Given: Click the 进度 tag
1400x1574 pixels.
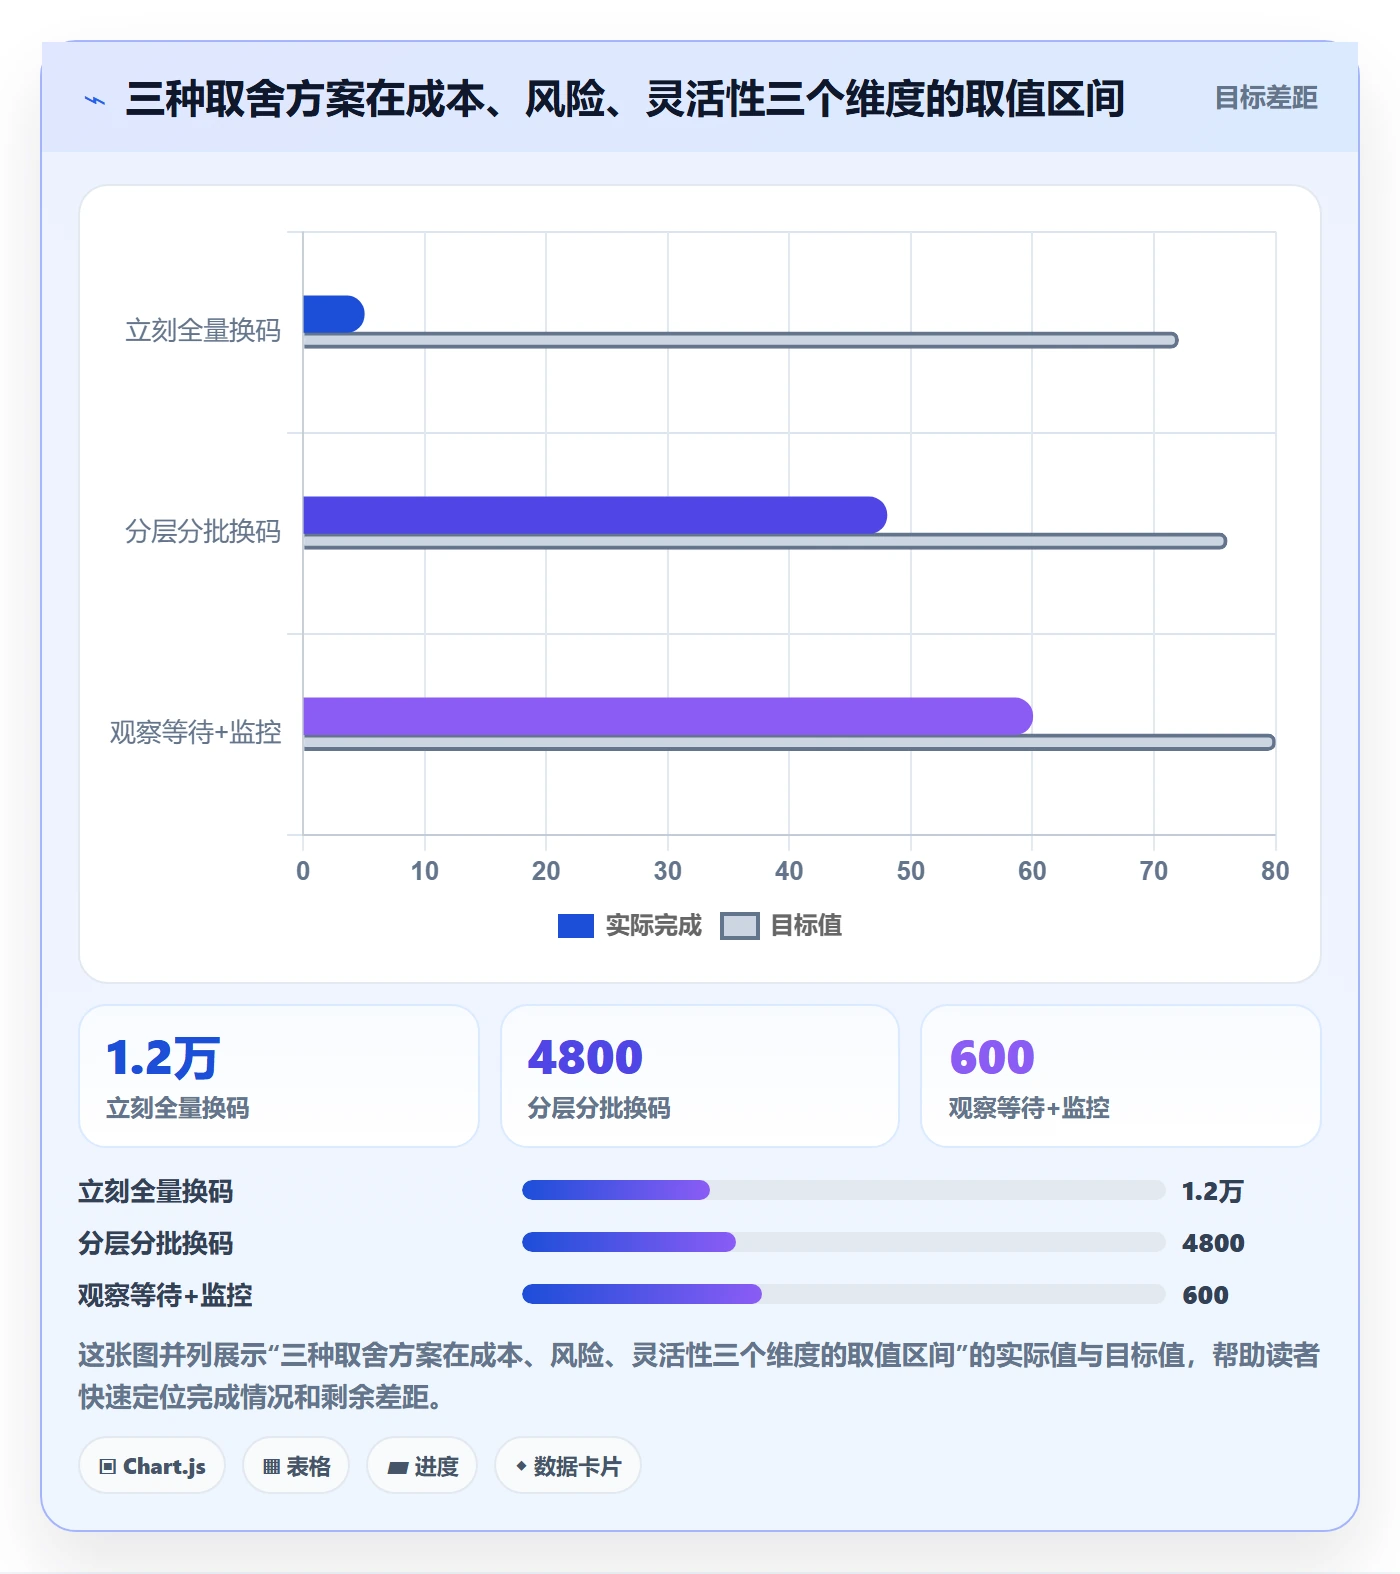Looking at the screenshot, I should click(x=422, y=1466).
